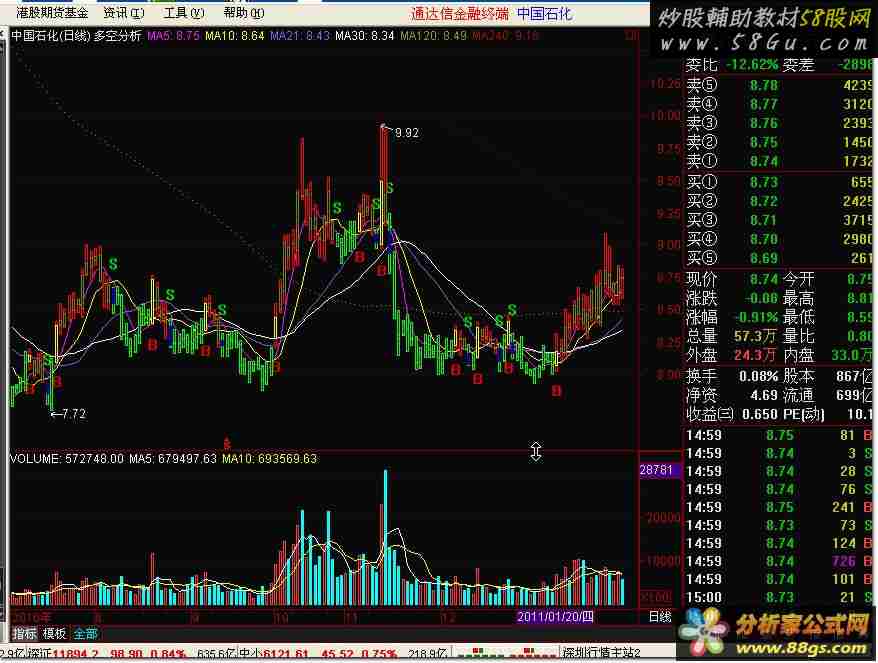Click the 15:00 tick trade row
This screenshot has height=663, width=878.
779,597
